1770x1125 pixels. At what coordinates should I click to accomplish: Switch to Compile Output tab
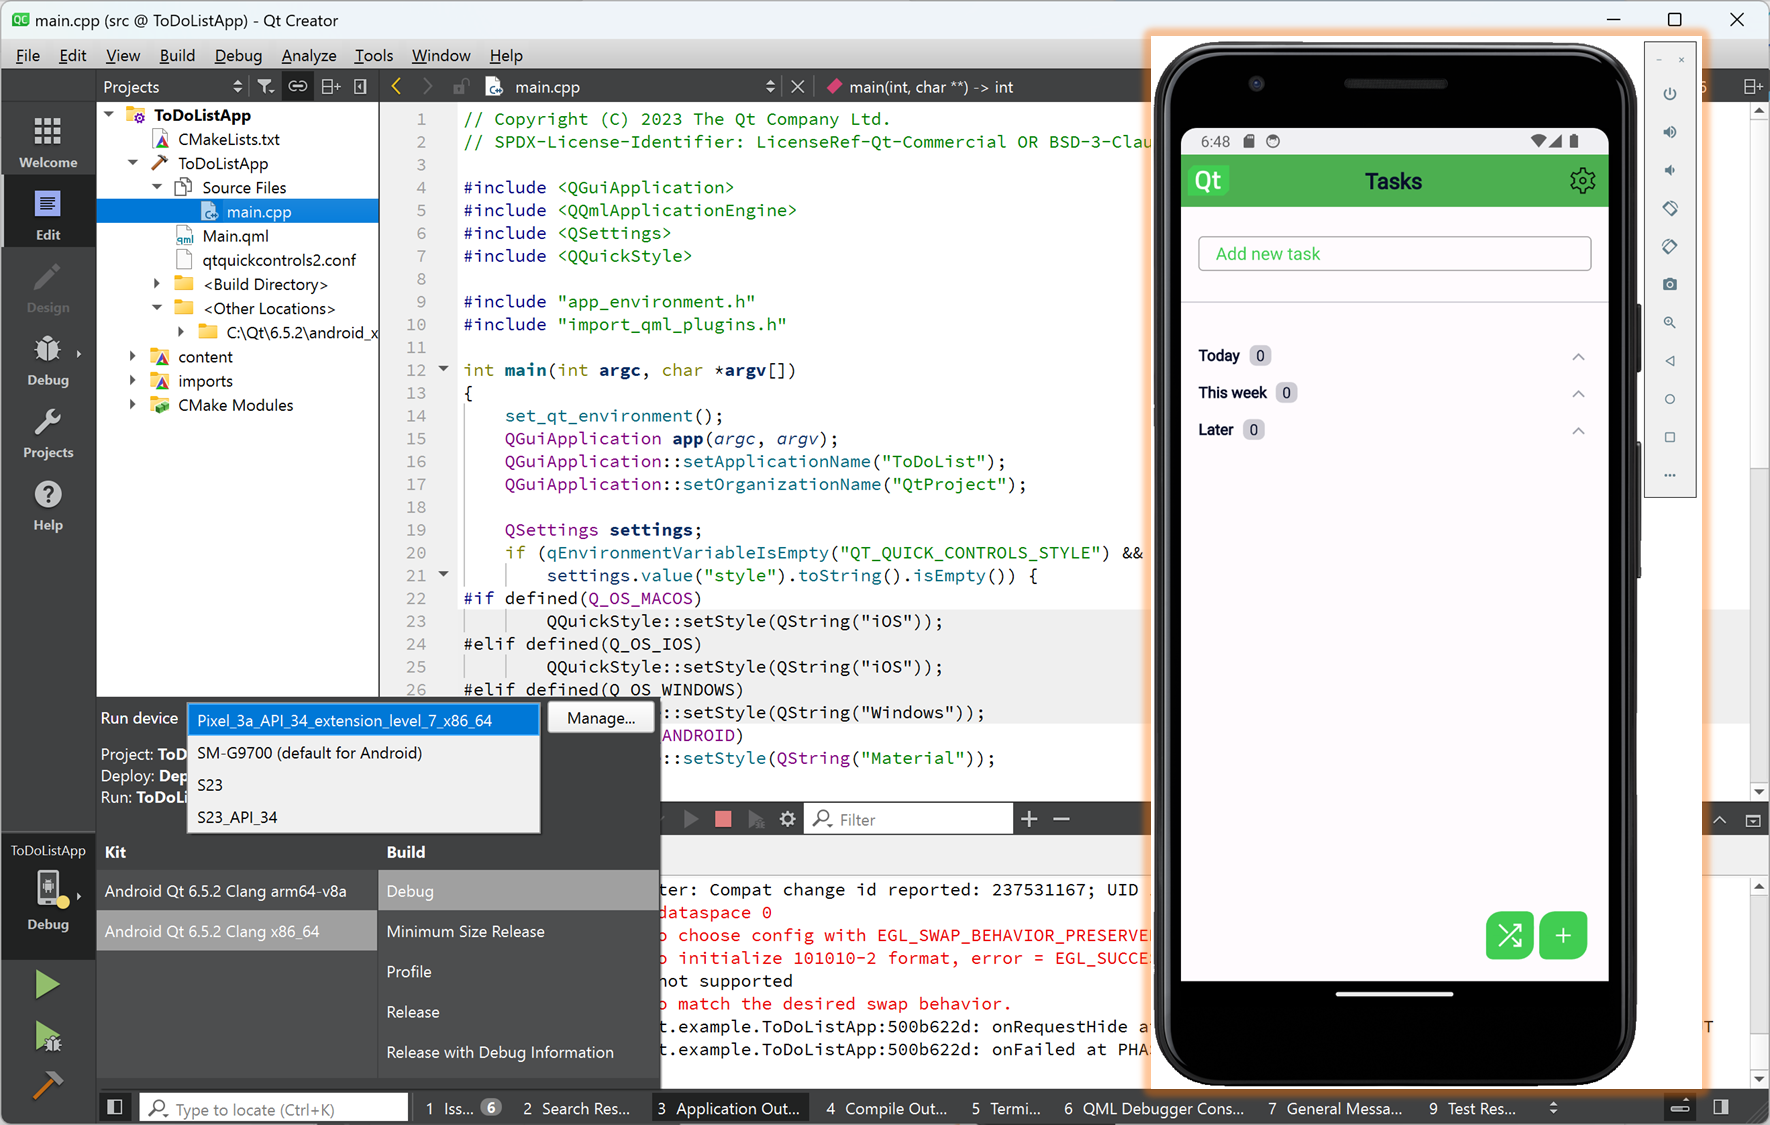(x=887, y=1108)
